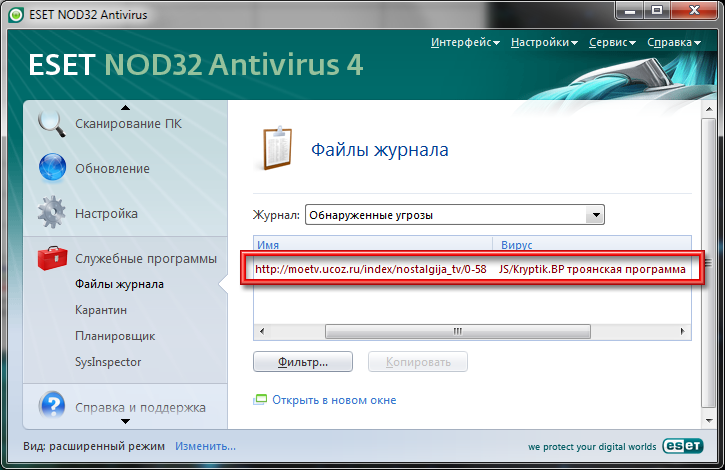Minimize the ESET NOD32 window

[x=630, y=10]
